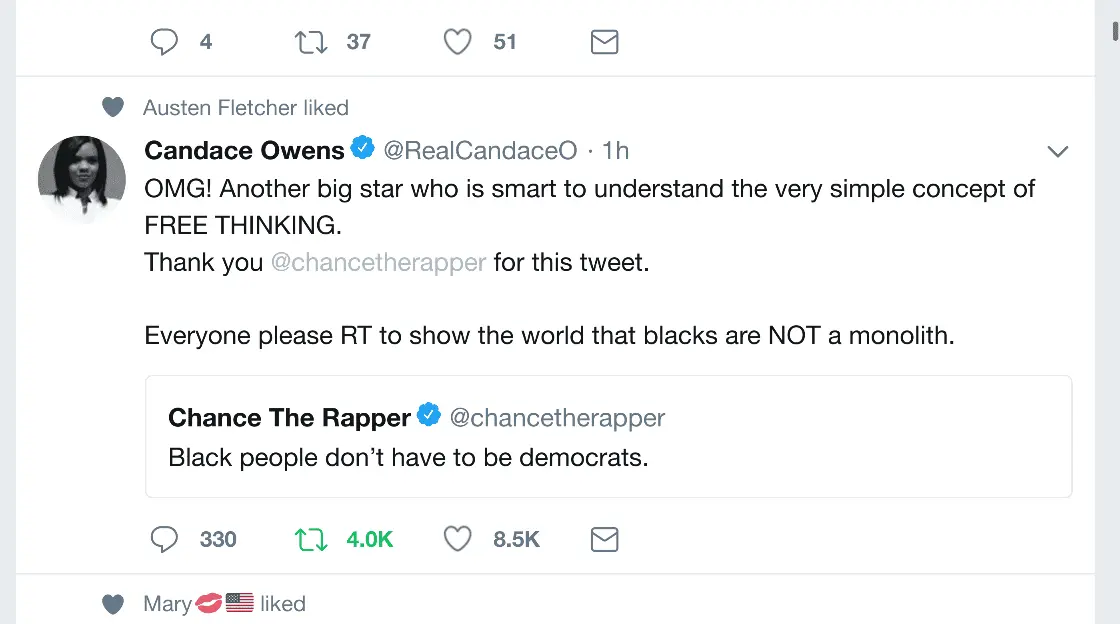
Task: Click the Candace Owens display name
Action: pos(244,150)
